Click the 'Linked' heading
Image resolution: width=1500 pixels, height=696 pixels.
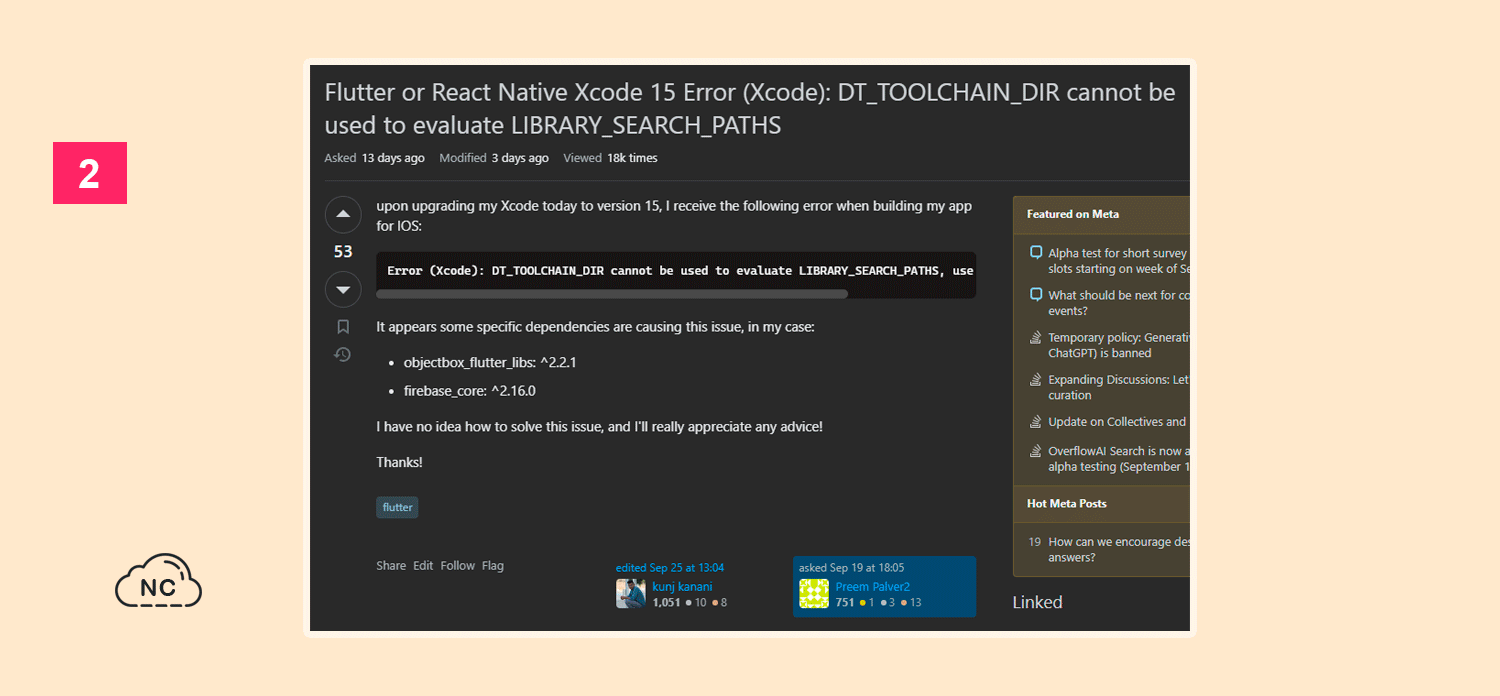pos(1037,602)
